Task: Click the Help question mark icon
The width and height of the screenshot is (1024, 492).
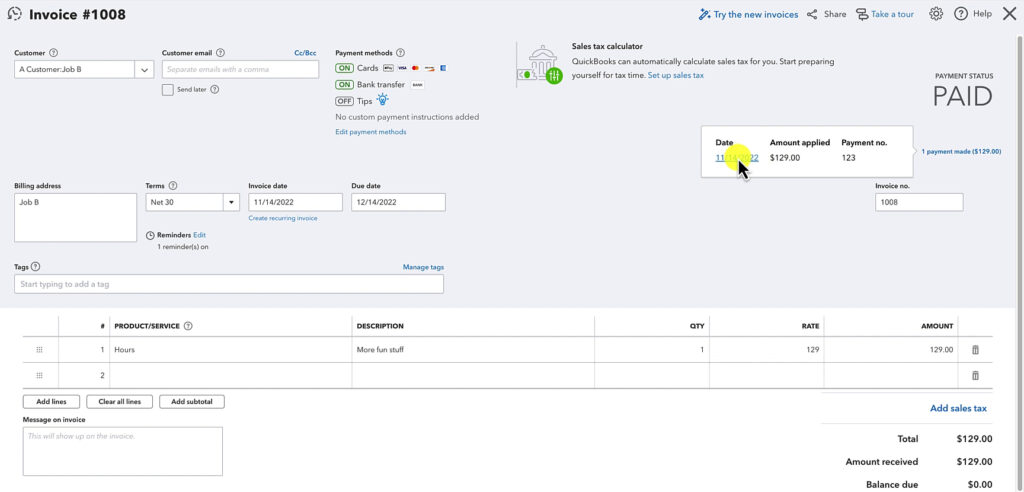Action: coord(961,14)
